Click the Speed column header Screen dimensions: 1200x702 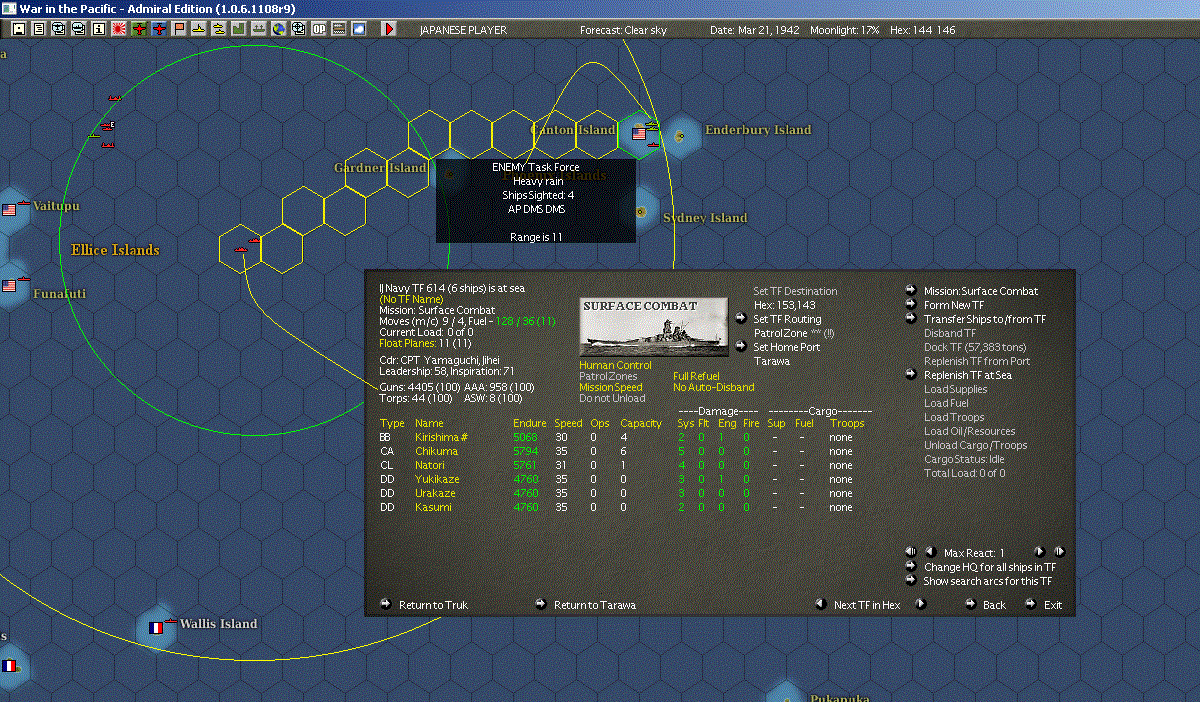[x=568, y=423]
